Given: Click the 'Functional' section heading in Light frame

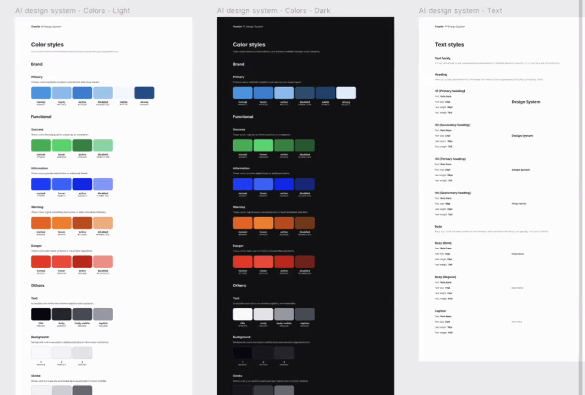Looking at the screenshot, I should 41,117.
